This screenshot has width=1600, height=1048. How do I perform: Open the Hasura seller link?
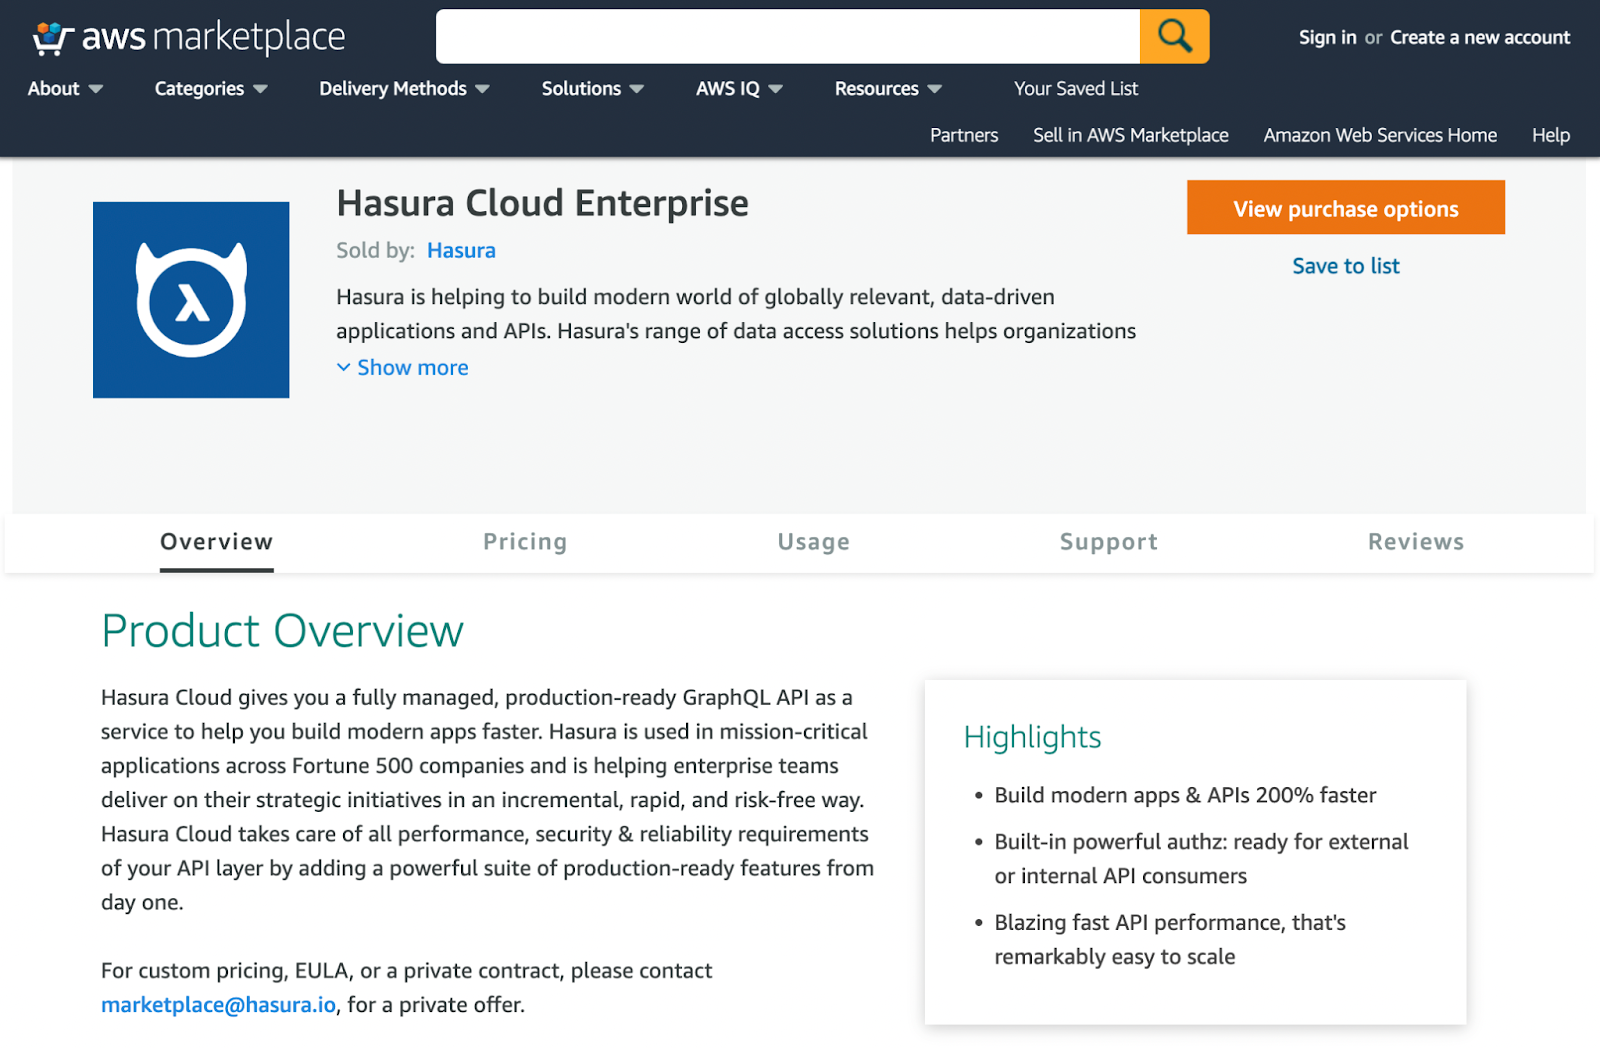[x=461, y=251]
